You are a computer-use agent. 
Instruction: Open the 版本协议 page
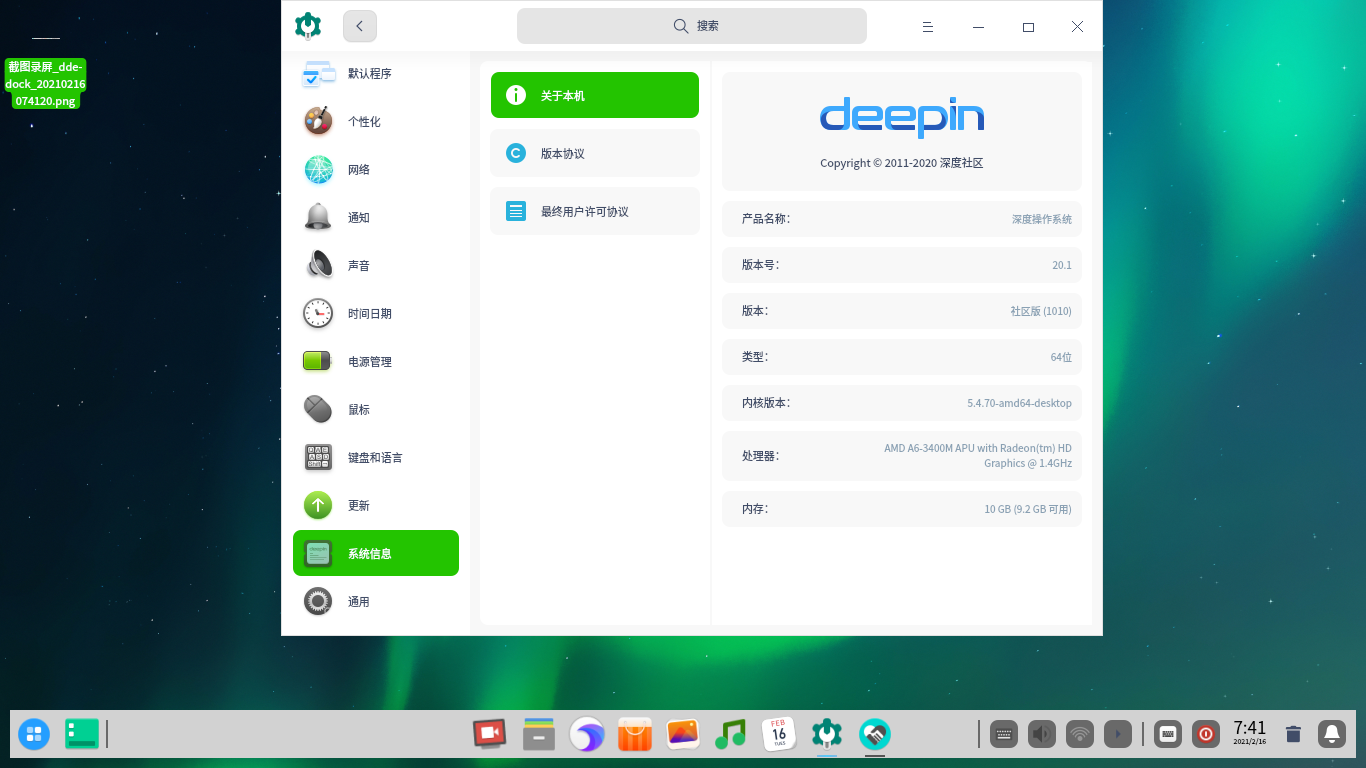(595, 153)
